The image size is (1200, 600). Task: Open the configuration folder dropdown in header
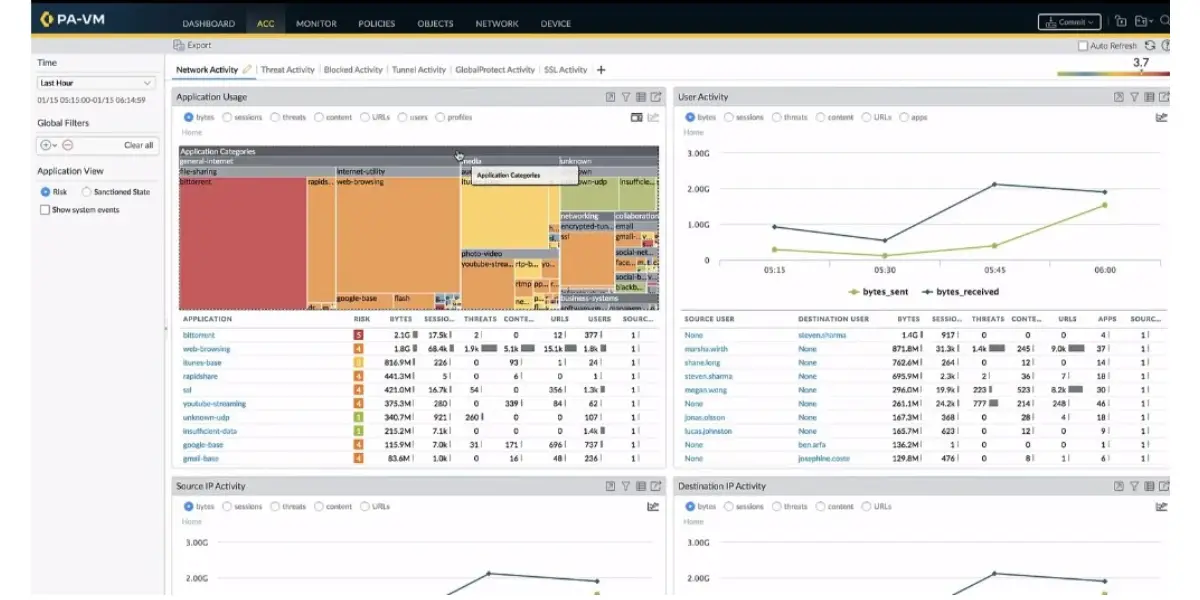click(x=1144, y=21)
